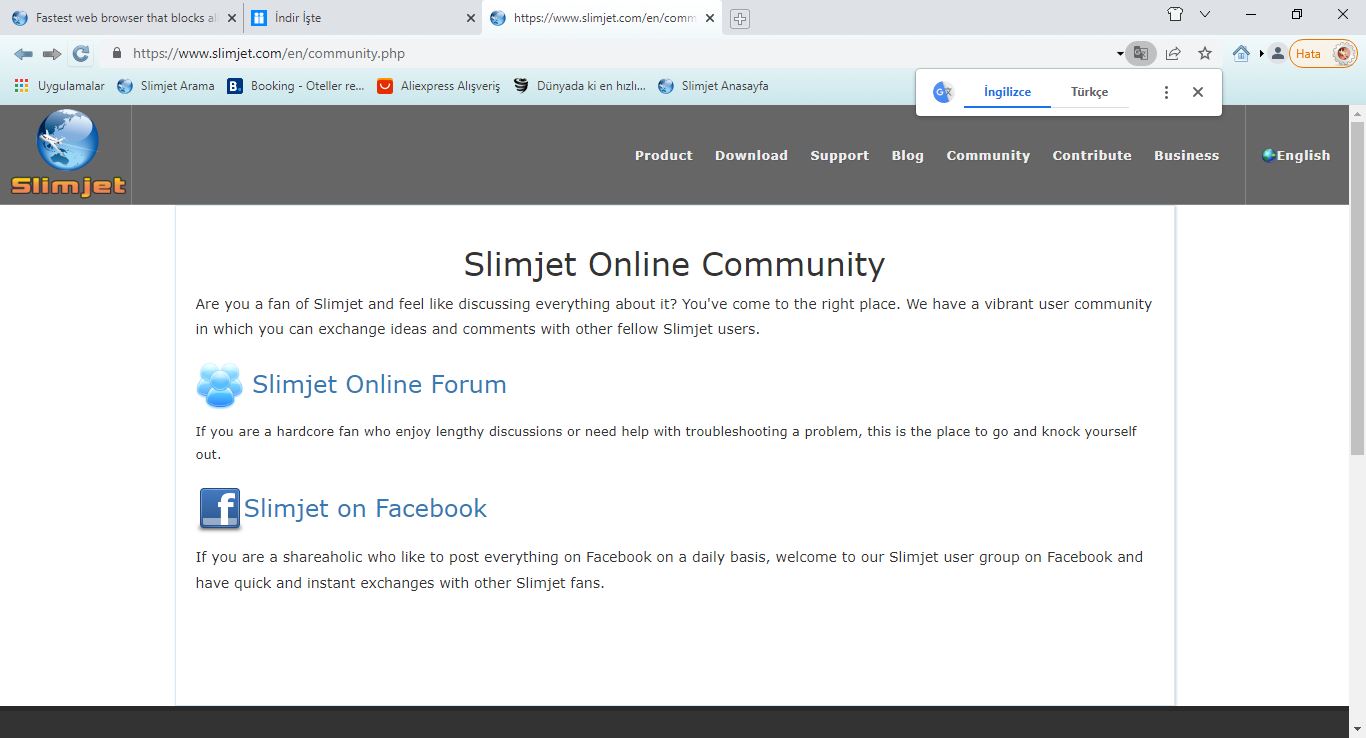Open translate popup three-dot options menu
This screenshot has width=1366, height=738.
1166,92
